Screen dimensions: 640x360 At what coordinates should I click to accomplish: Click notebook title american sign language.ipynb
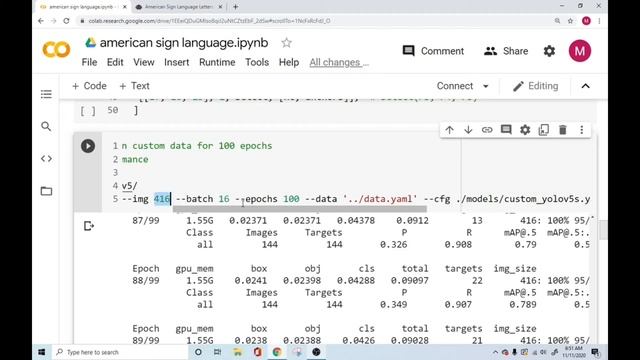pyautogui.click(x=184, y=43)
